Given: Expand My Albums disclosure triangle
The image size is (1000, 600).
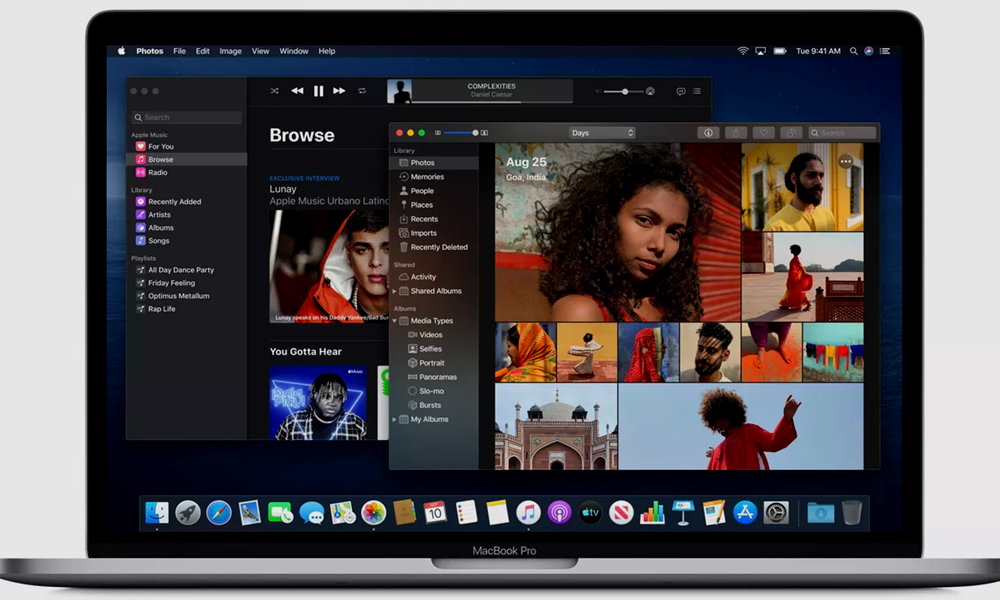Looking at the screenshot, I should [x=394, y=419].
